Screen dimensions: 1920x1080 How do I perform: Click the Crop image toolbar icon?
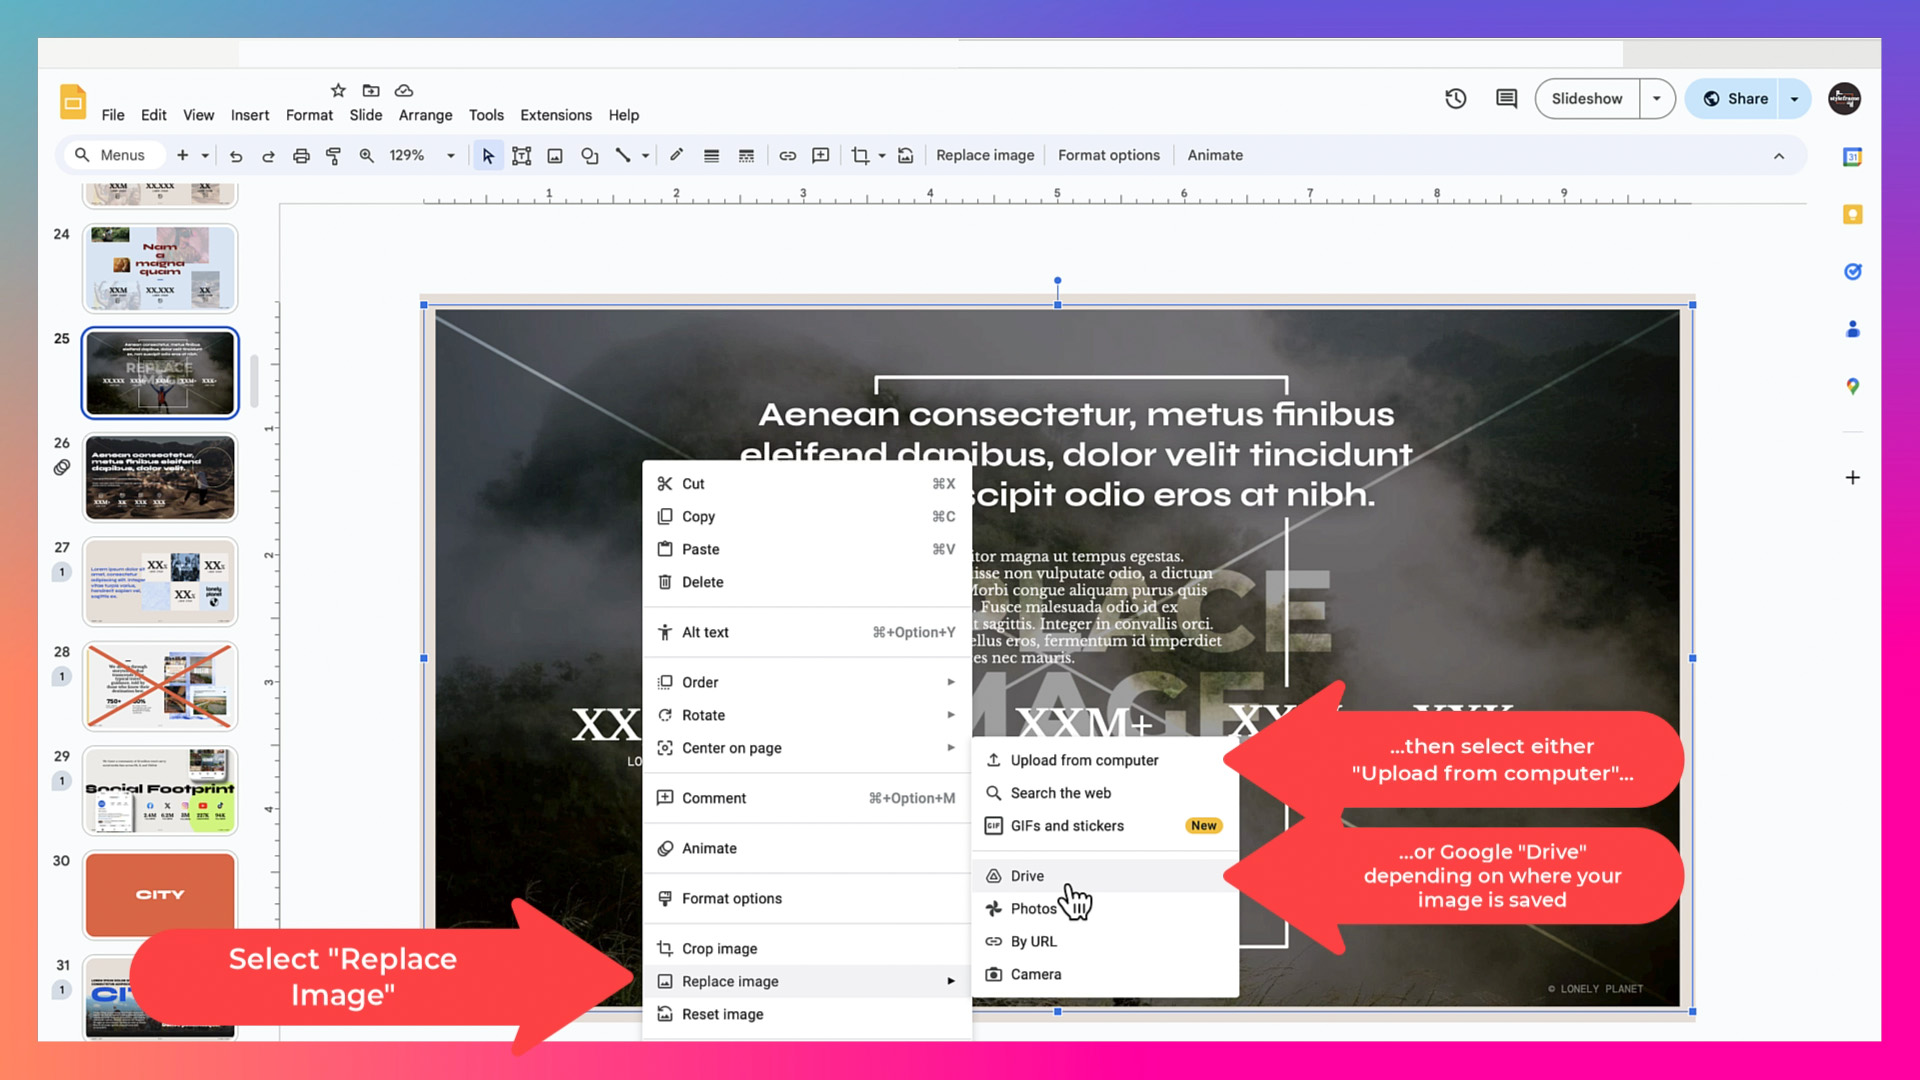click(860, 155)
